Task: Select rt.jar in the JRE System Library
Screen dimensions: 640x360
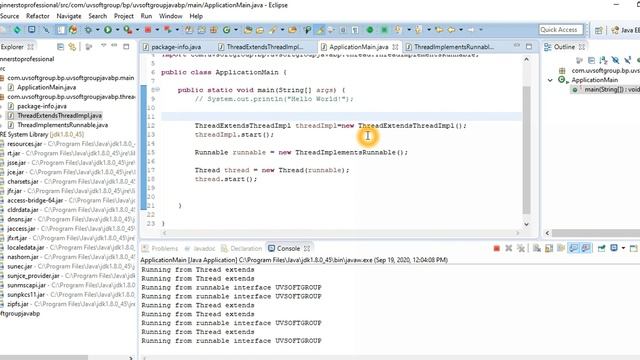Action: (x=13, y=153)
